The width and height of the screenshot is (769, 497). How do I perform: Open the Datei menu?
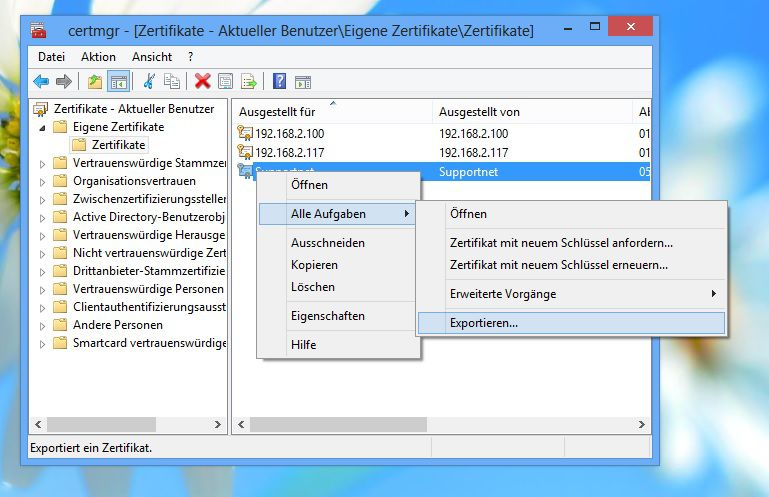[51, 57]
